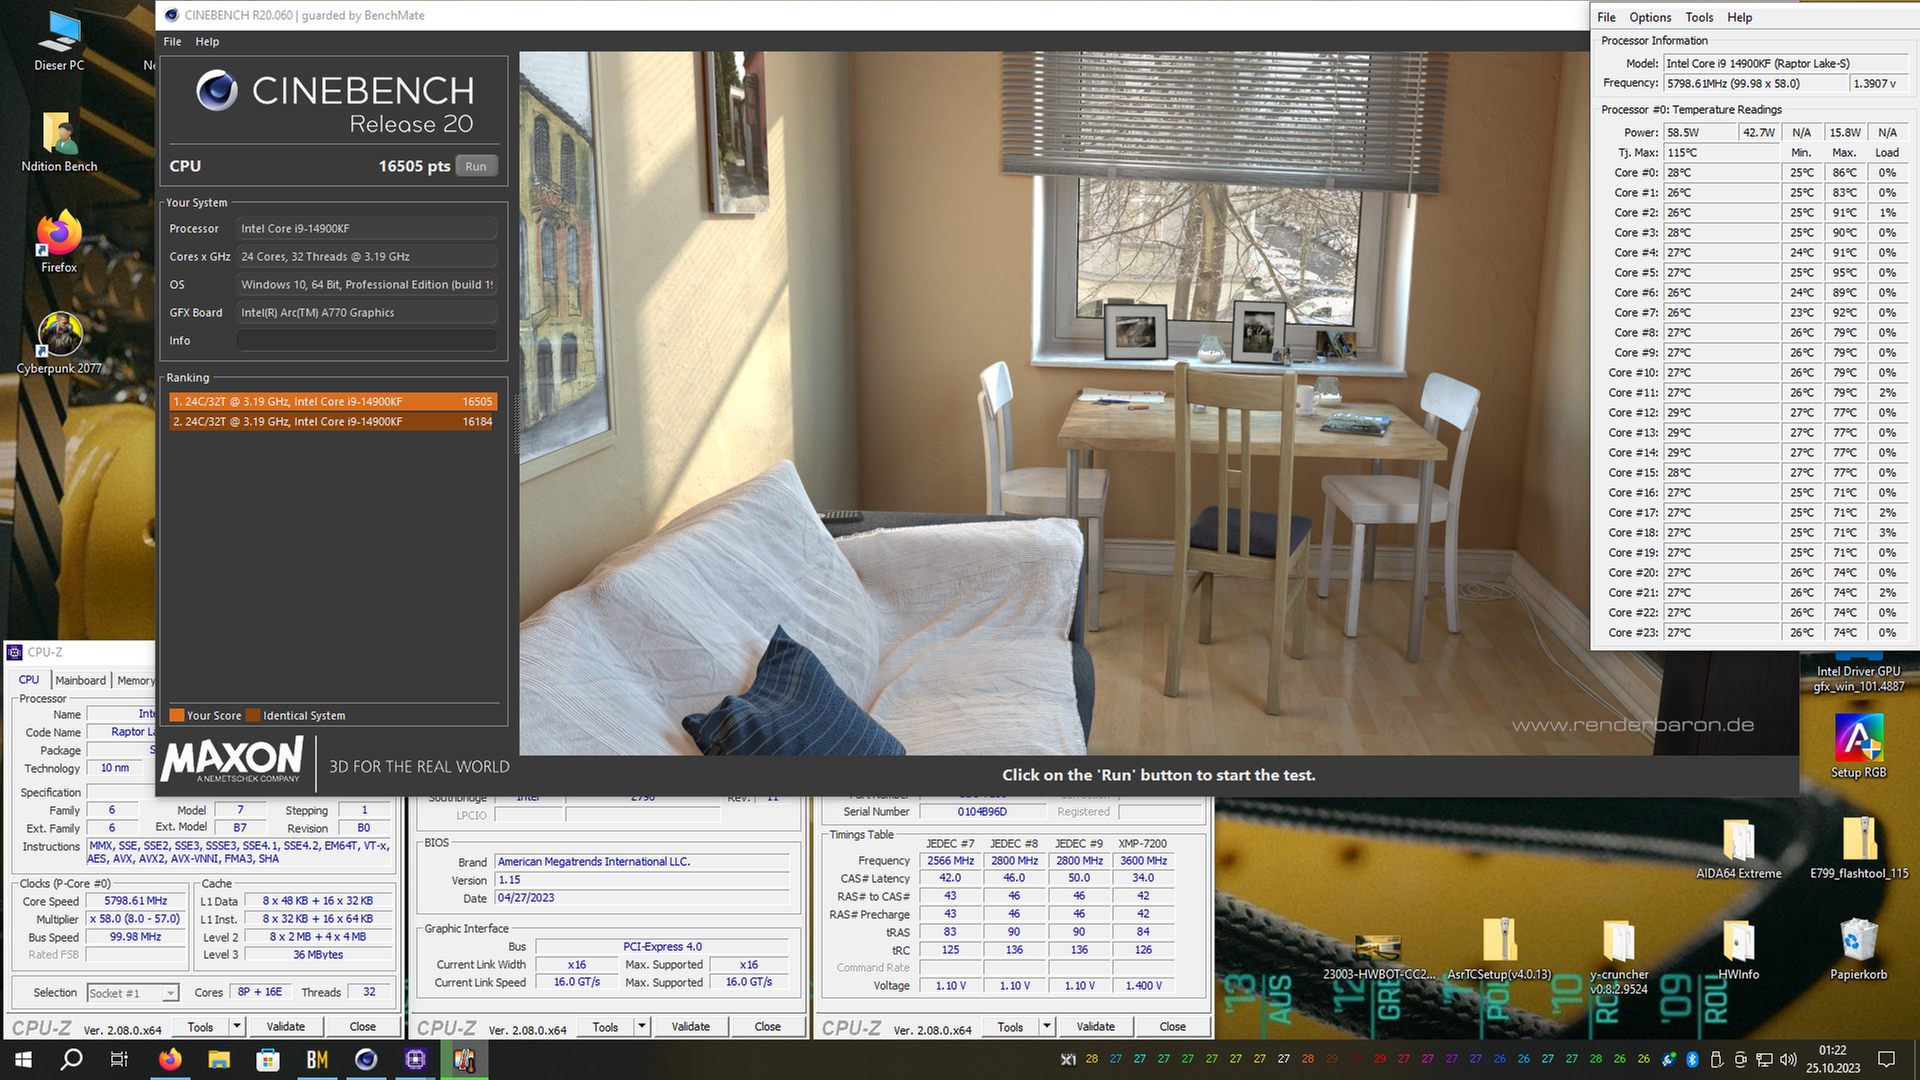Select the Setup RGB desktop icon
1920x1080 pixels.
pyautogui.click(x=1858, y=746)
